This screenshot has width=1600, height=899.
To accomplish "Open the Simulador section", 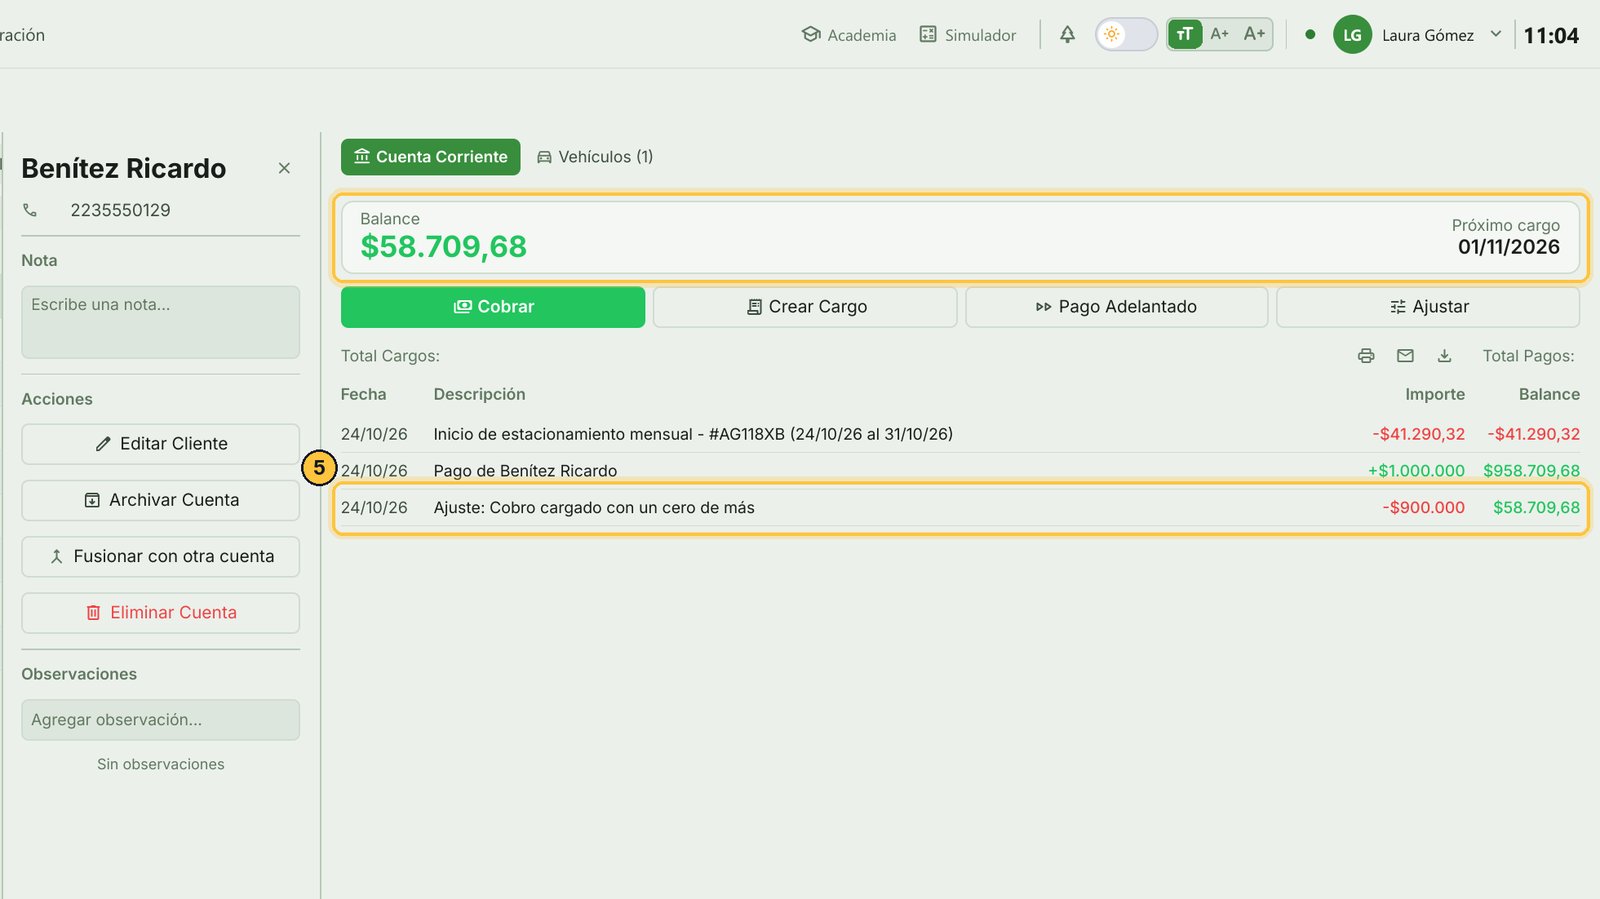I will pos(967,35).
